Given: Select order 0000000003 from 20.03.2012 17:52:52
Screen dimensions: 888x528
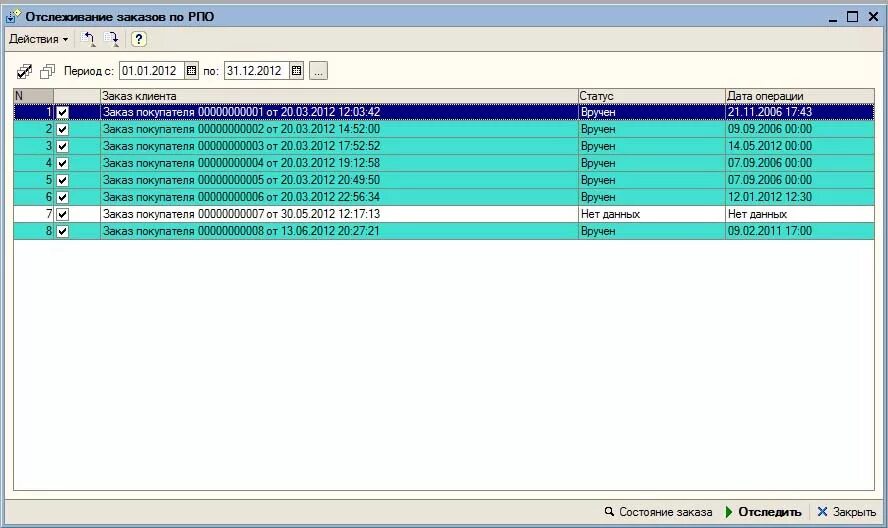Looking at the screenshot, I should (339, 146).
